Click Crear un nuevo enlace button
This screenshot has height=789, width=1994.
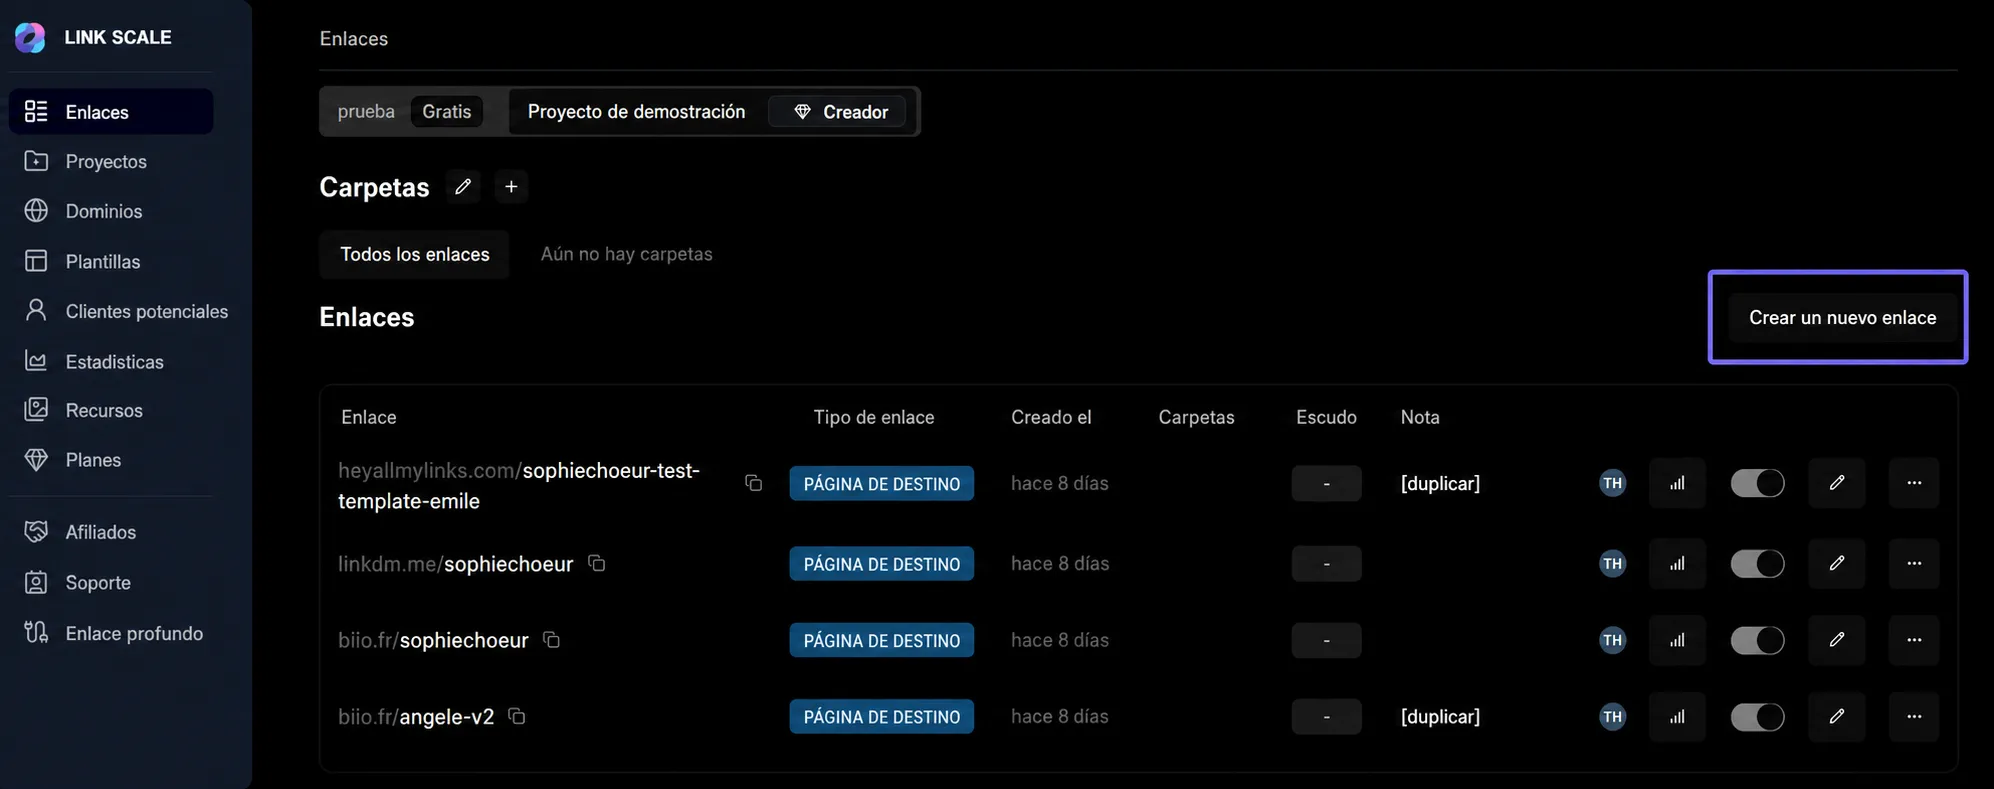click(1842, 317)
